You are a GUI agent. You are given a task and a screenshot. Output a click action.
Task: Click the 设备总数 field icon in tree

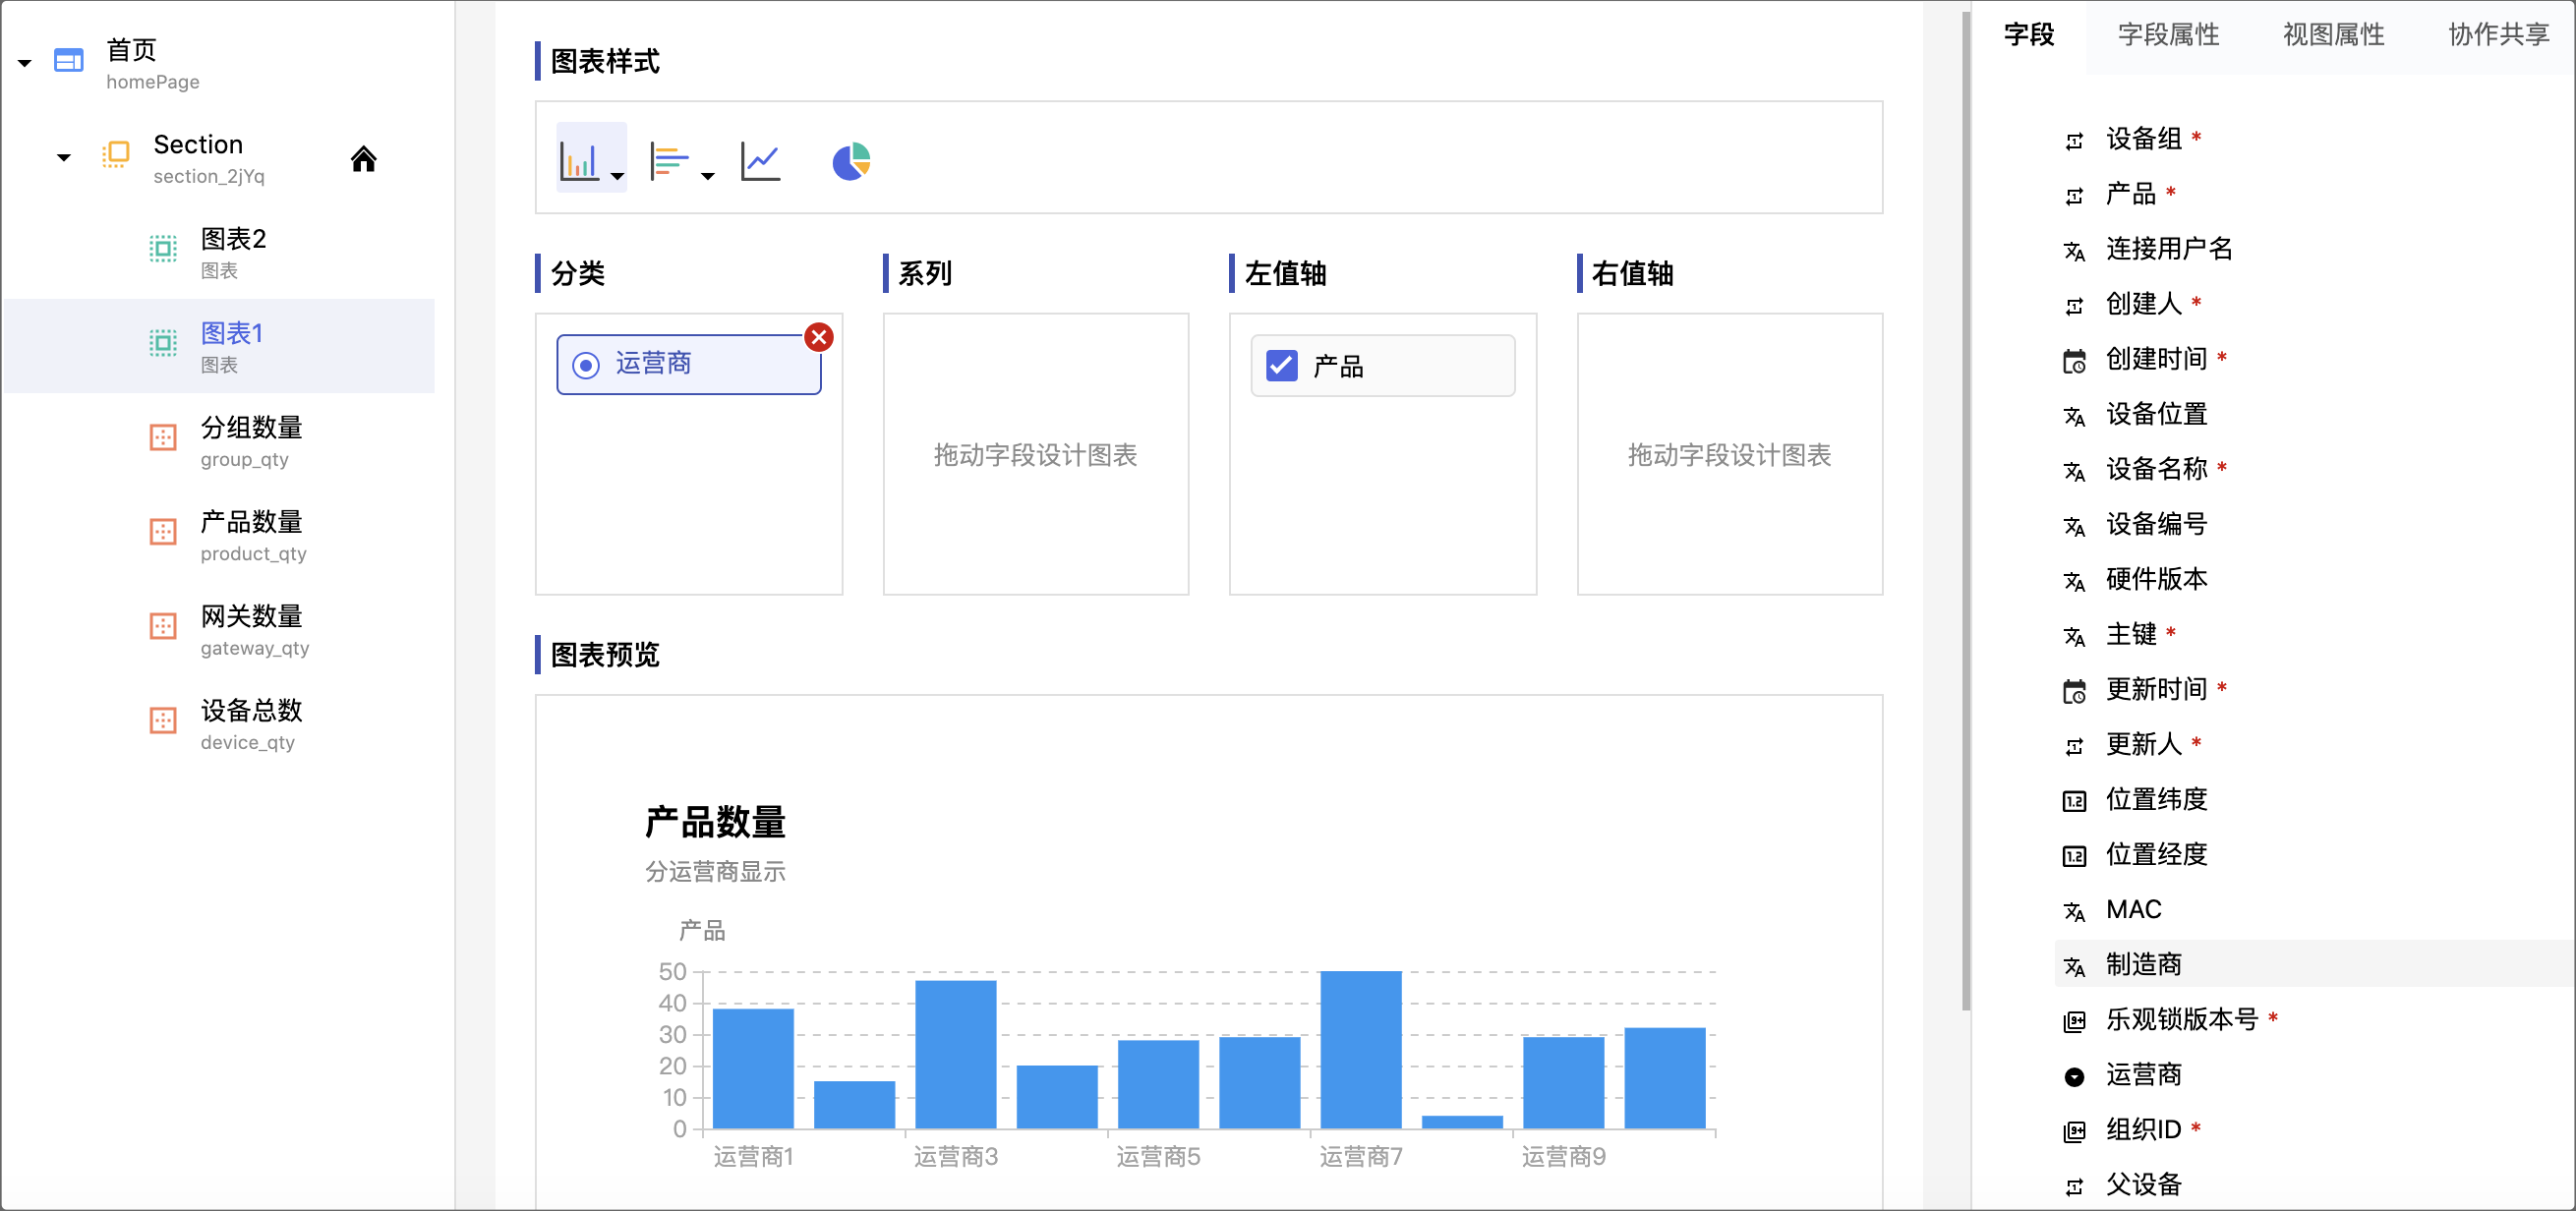coord(163,720)
